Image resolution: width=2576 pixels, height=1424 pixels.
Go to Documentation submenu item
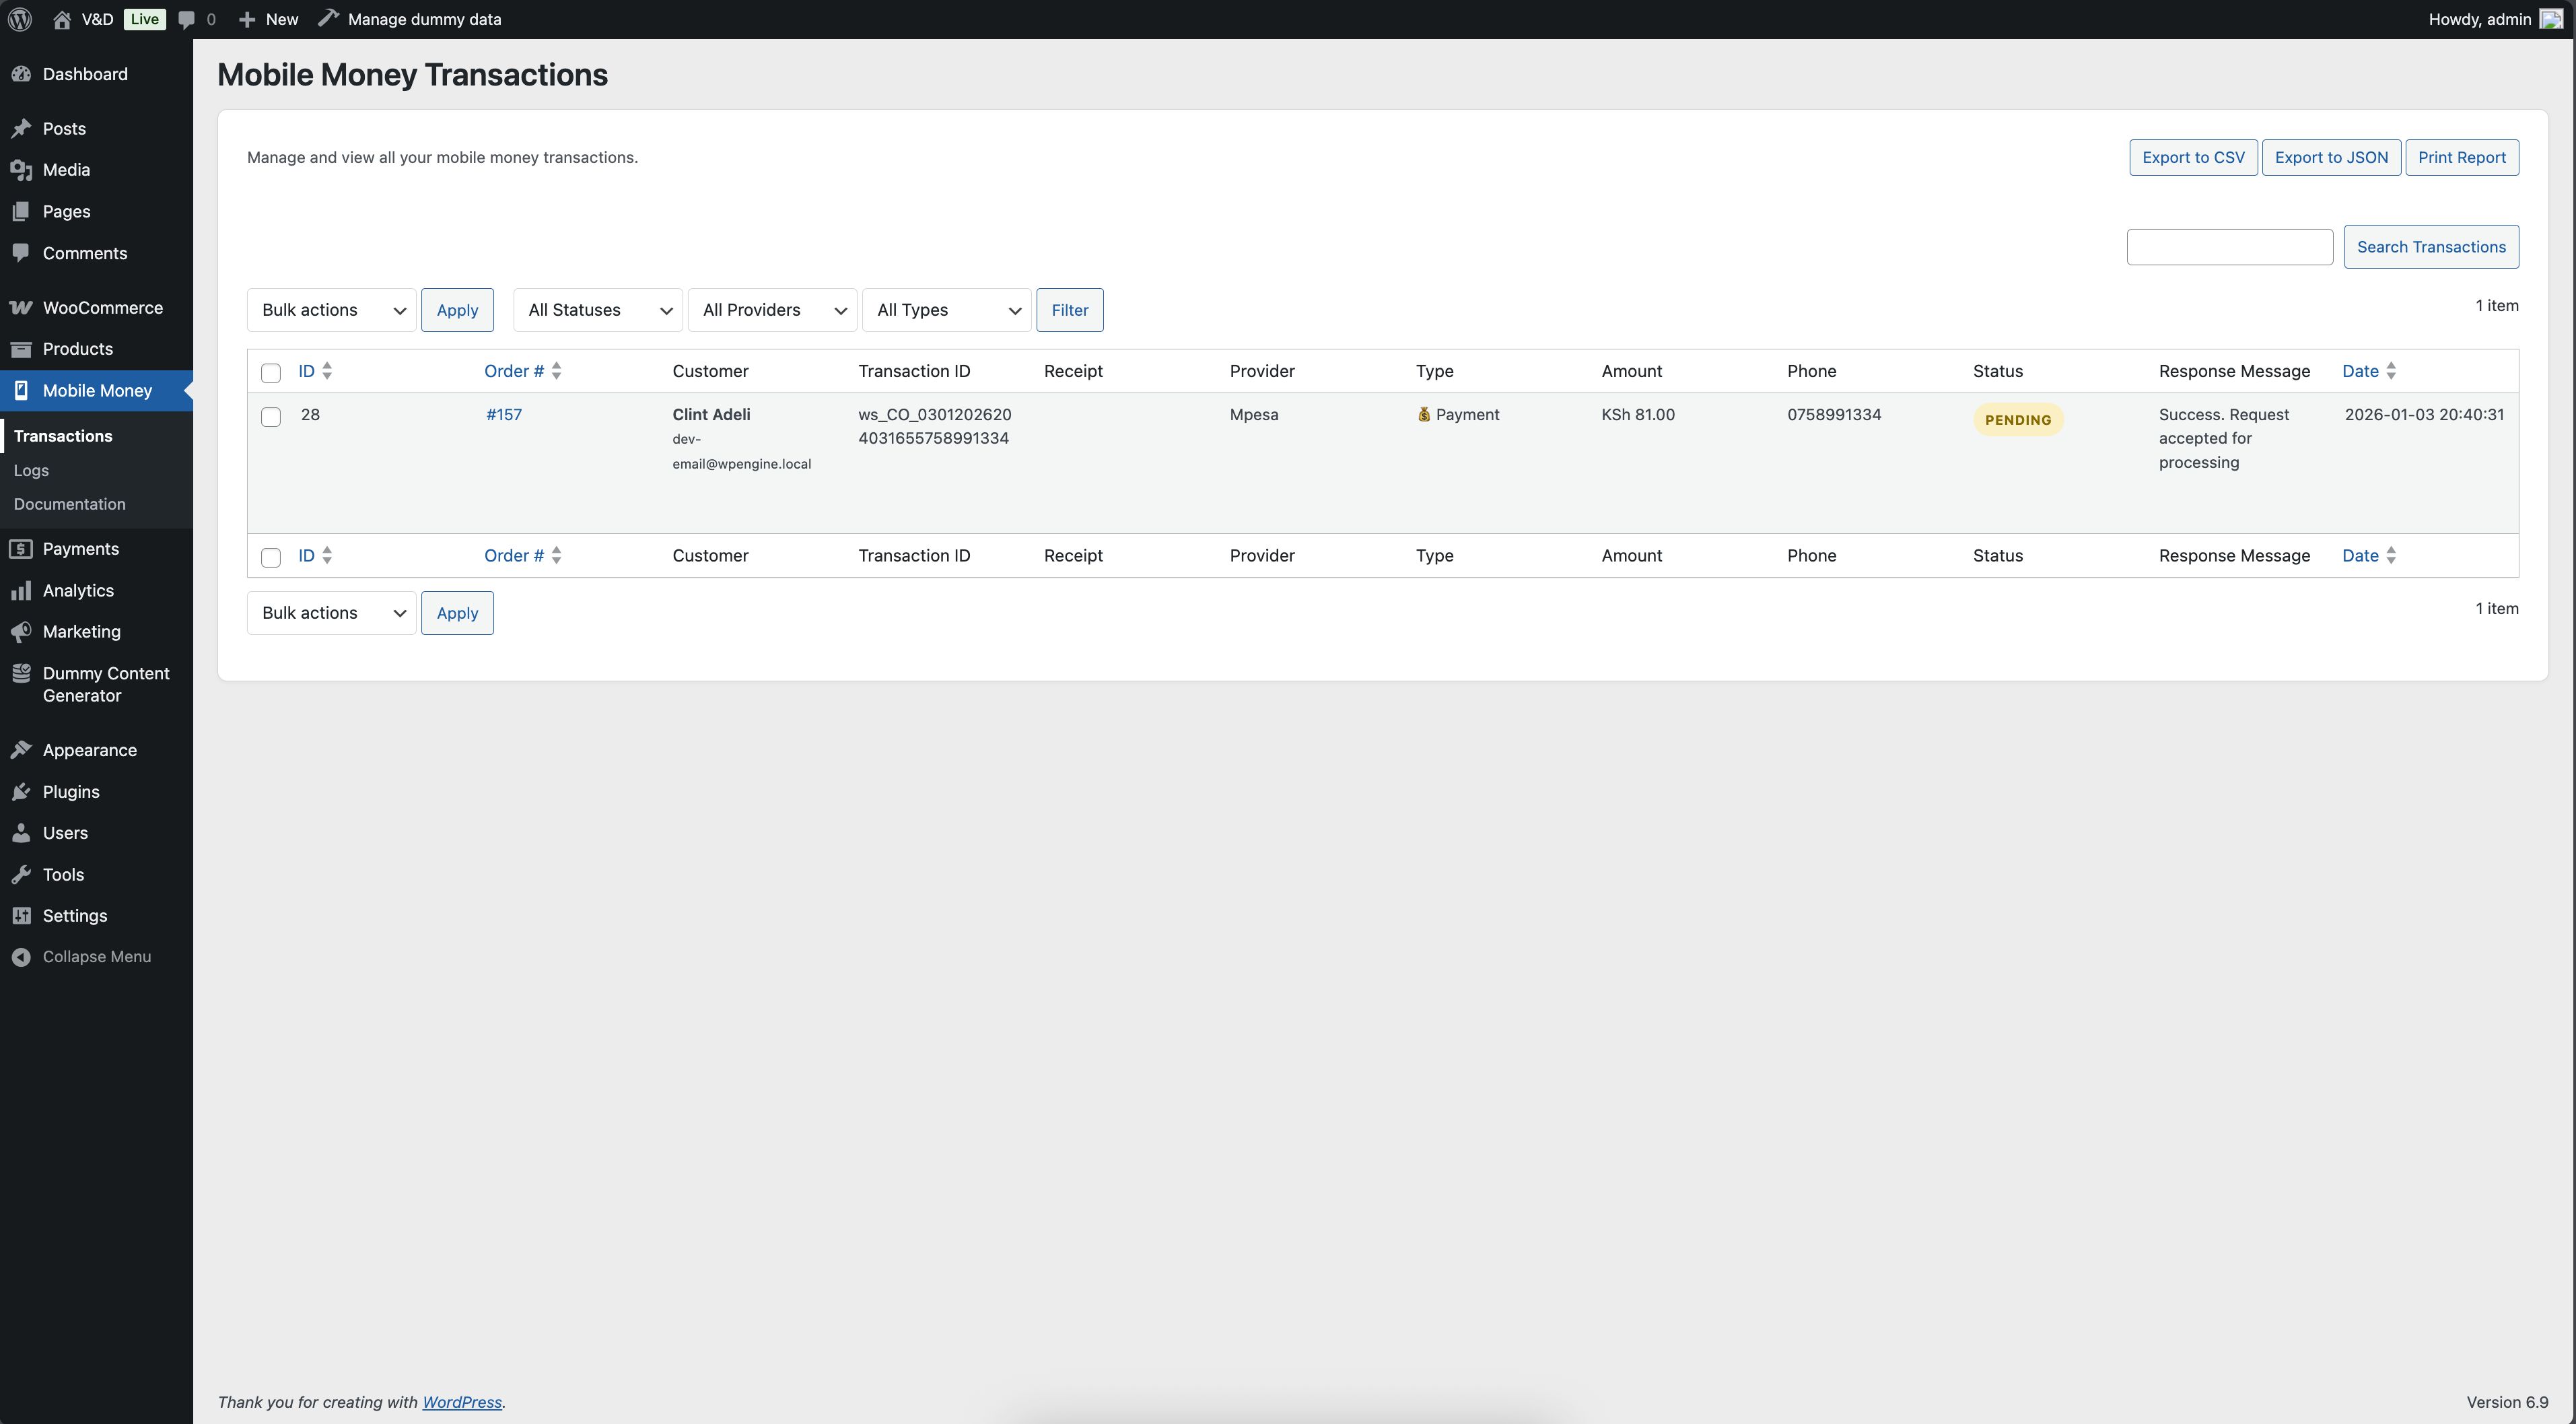[x=70, y=504]
